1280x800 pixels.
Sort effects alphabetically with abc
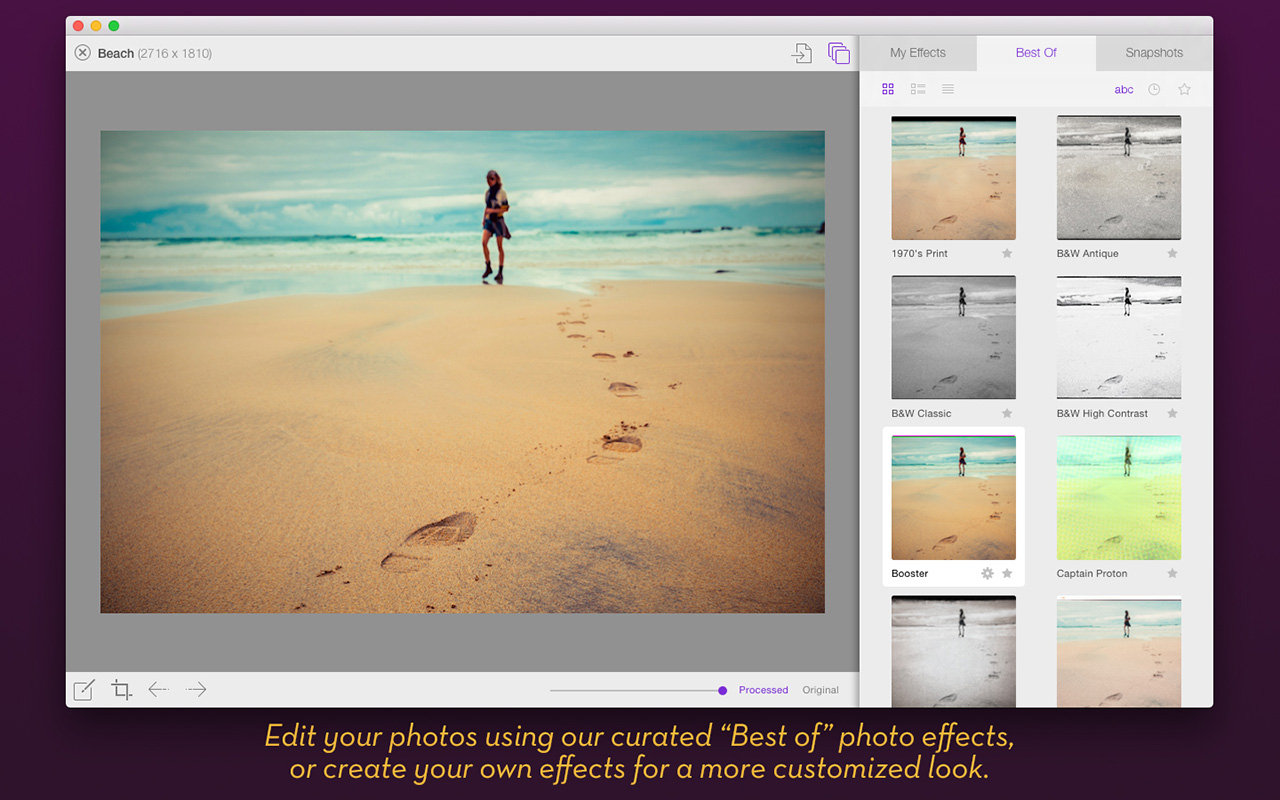pos(1123,89)
